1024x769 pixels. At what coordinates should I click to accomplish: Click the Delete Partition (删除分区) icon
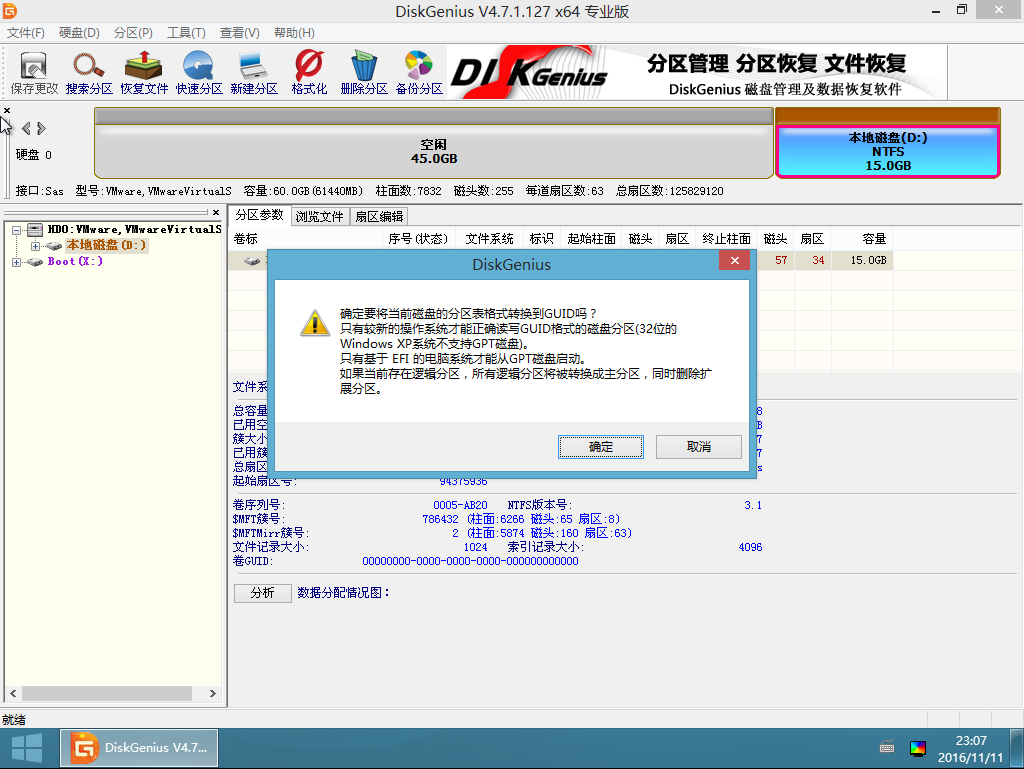(x=364, y=72)
